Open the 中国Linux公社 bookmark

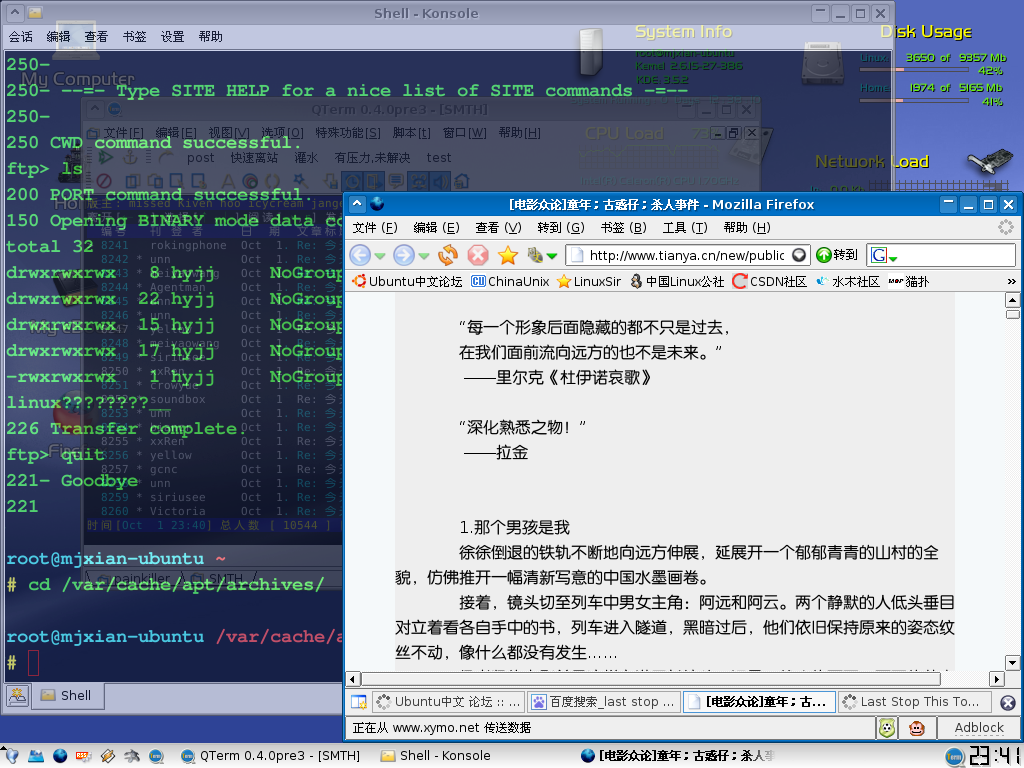point(677,281)
